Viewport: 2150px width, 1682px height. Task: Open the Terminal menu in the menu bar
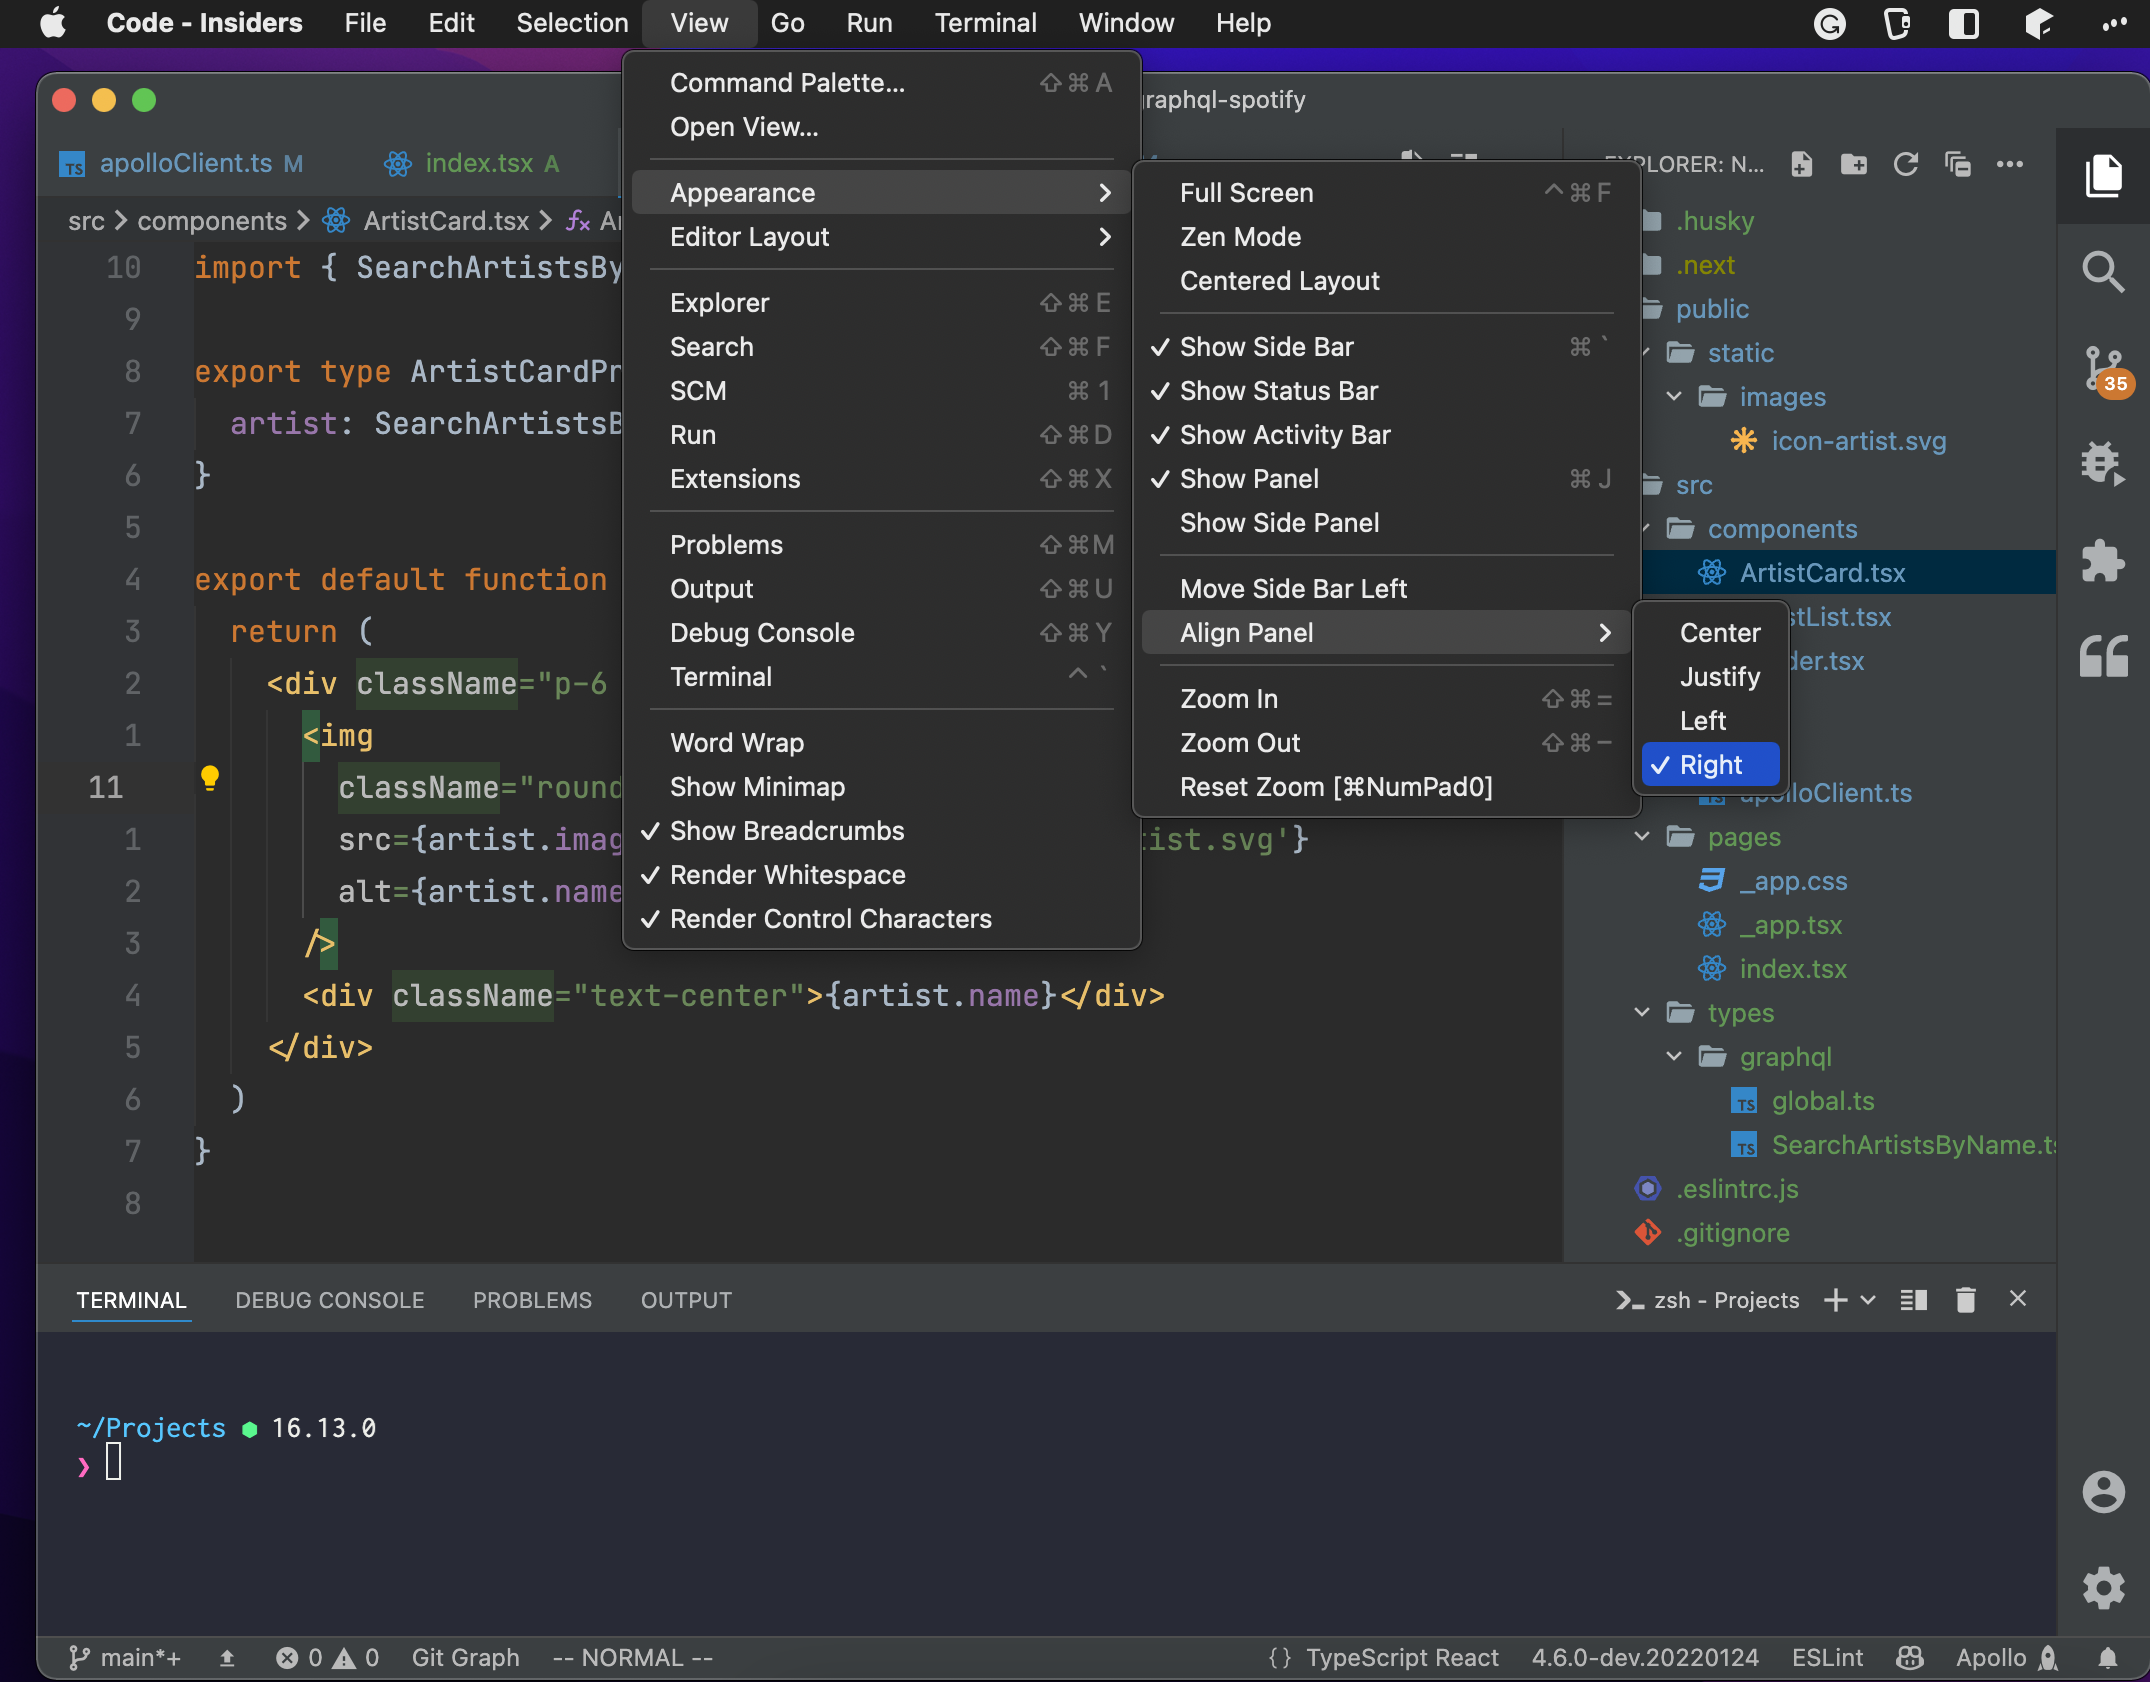pos(985,22)
